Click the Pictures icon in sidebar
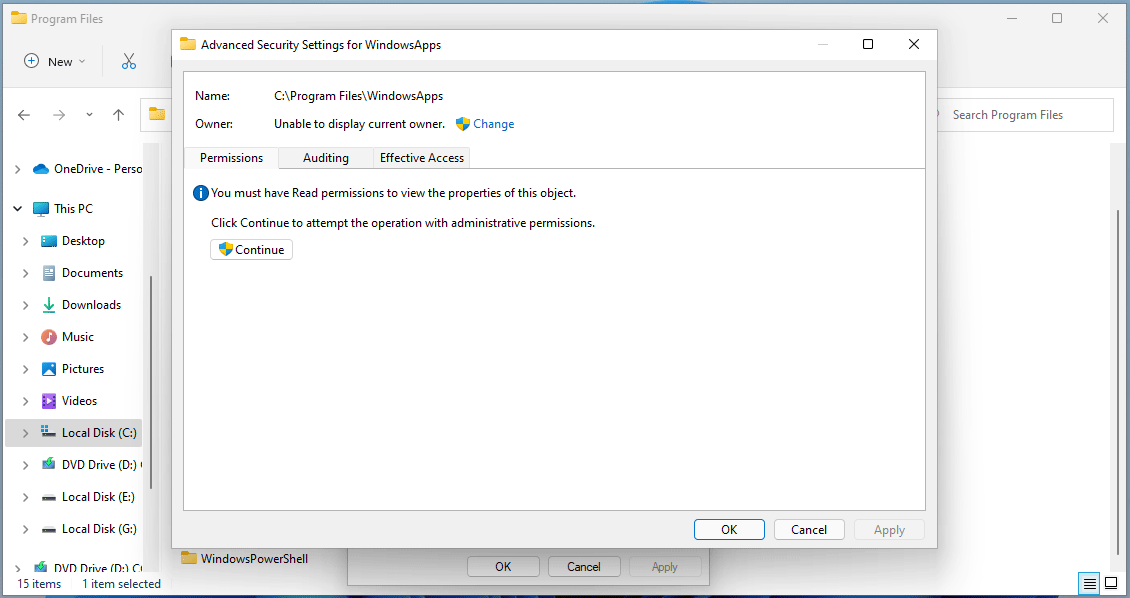This screenshot has width=1130, height=598. [49, 369]
